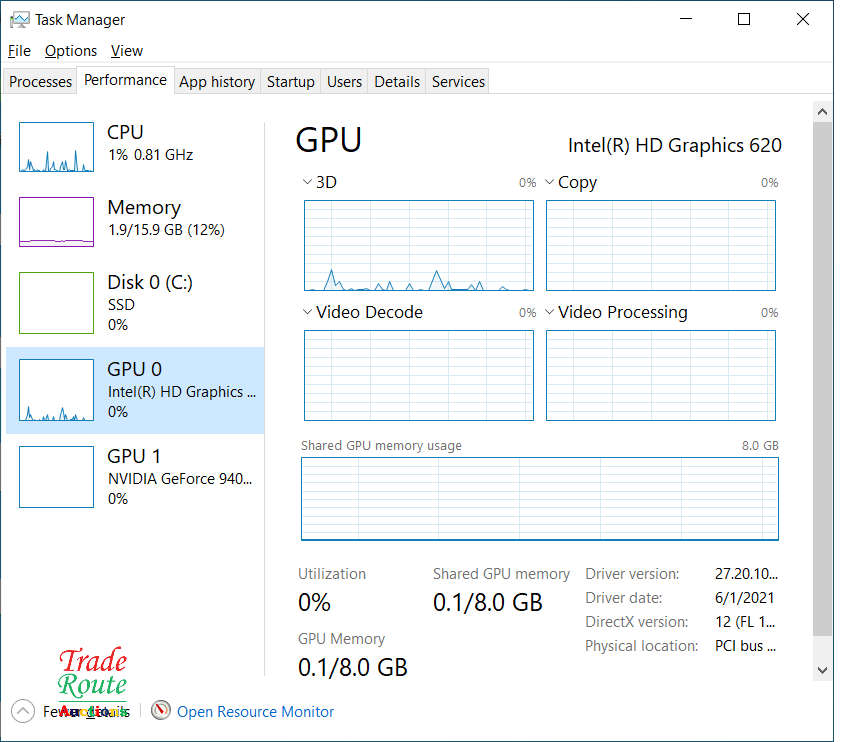Switch to the App history tab
Screen dimensions: 843x742
tap(216, 81)
